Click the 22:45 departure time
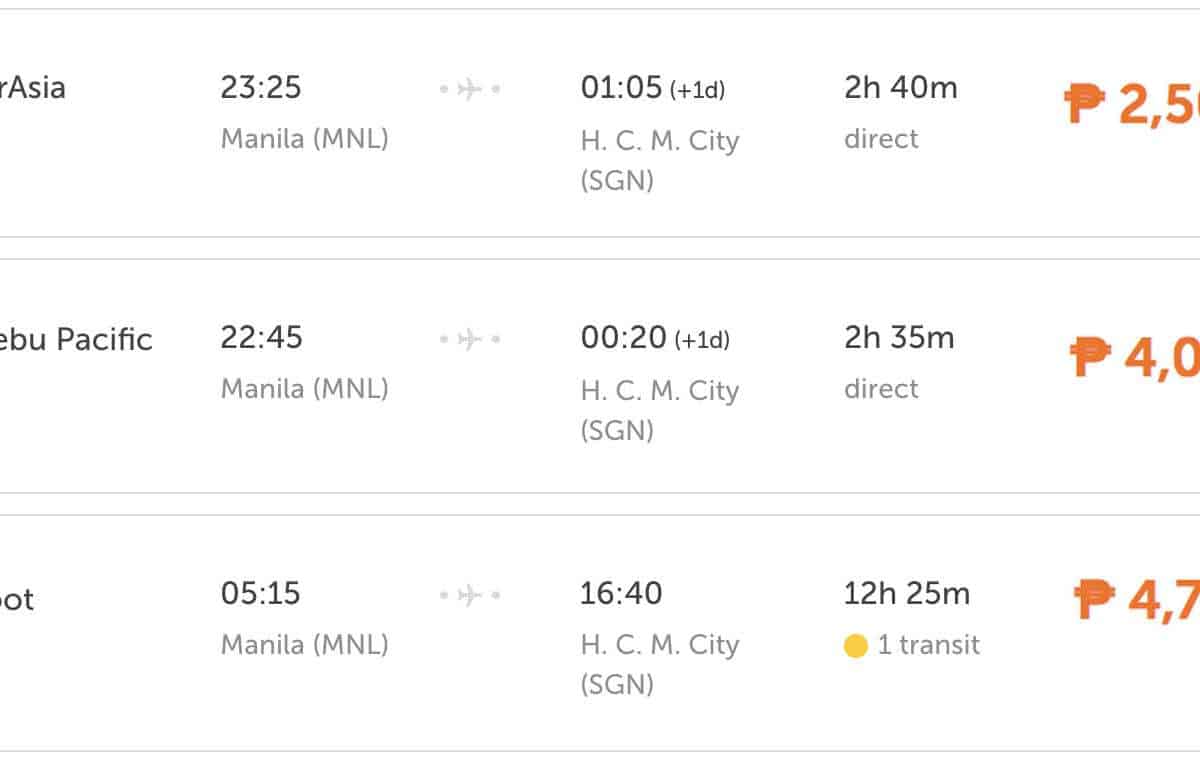This screenshot has width=1200, height=764. (x=261, y=338)
